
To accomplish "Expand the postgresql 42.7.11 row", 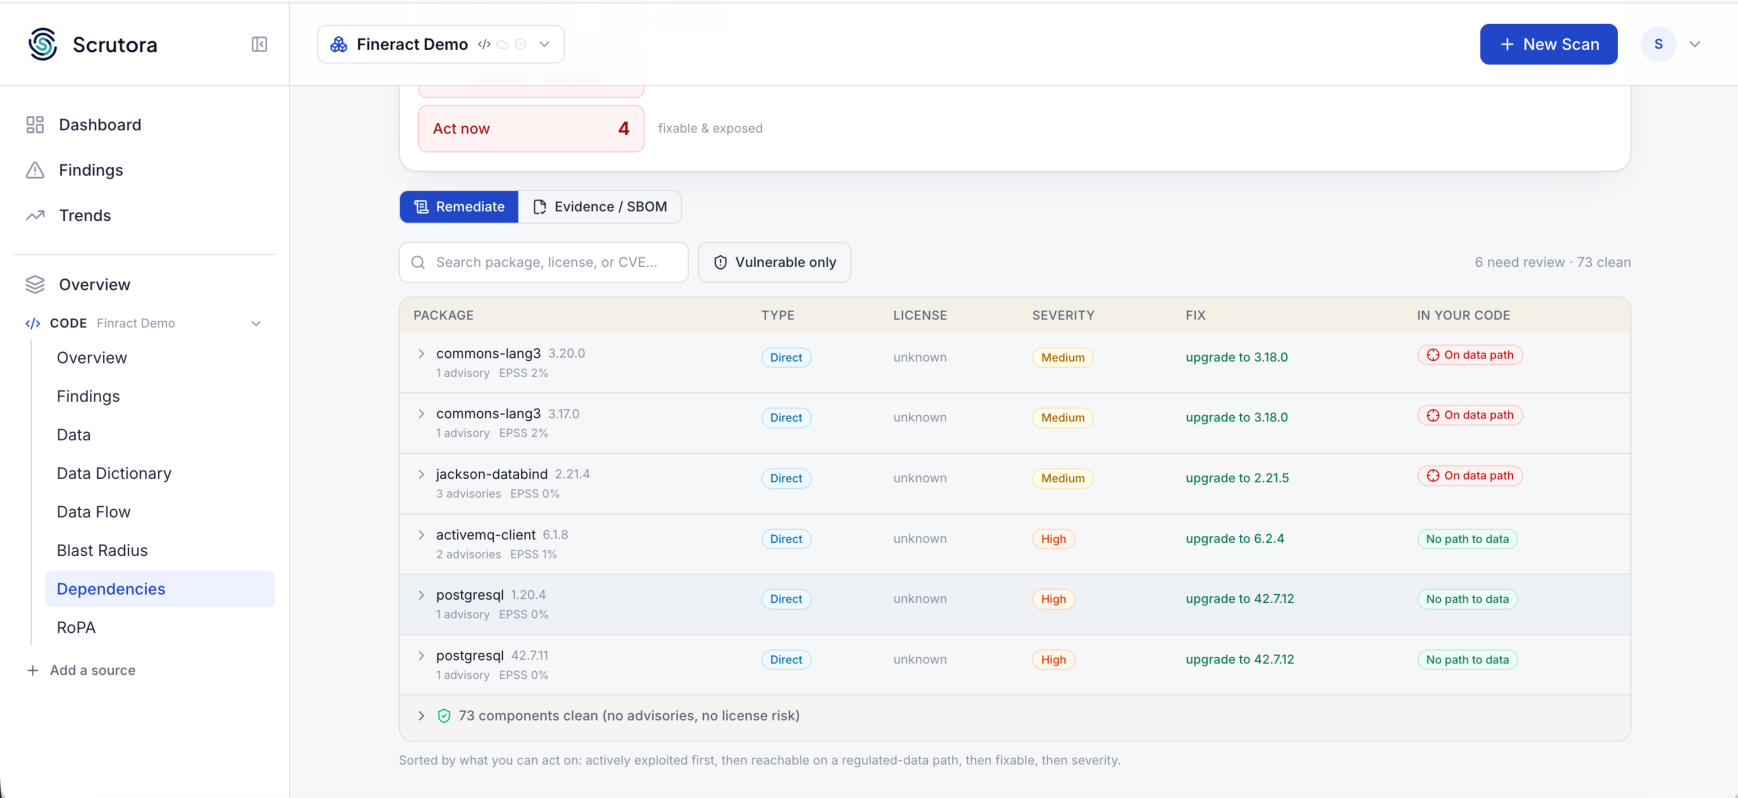I will 421,656.
